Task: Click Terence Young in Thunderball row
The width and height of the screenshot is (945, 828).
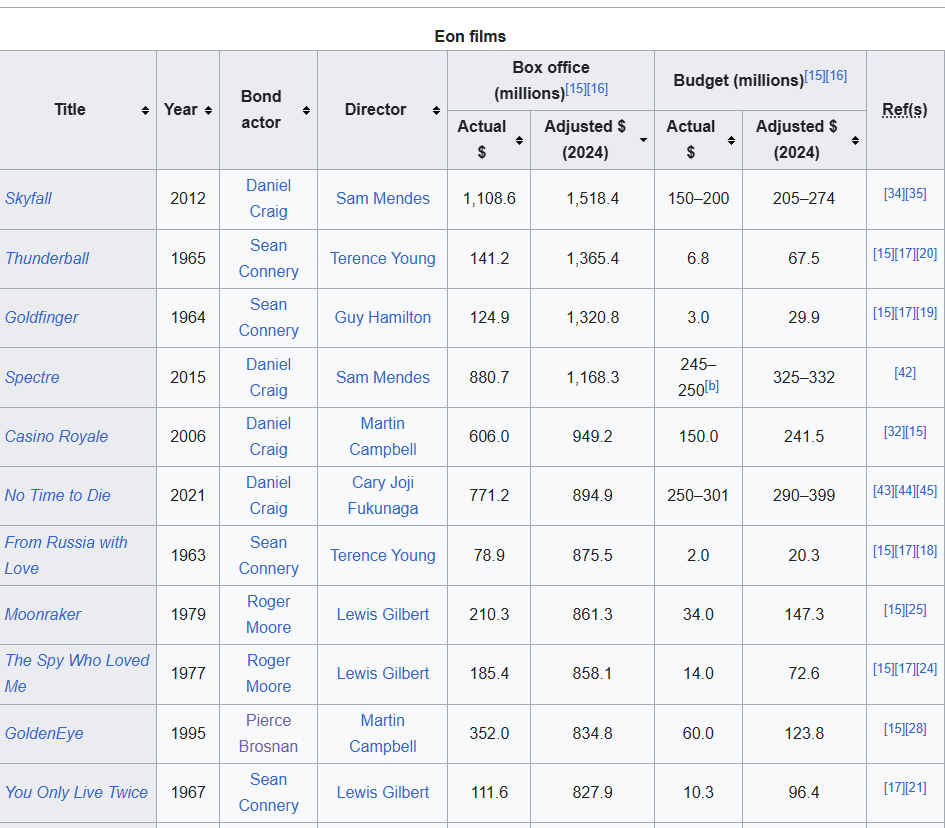Action: (383, 259)
